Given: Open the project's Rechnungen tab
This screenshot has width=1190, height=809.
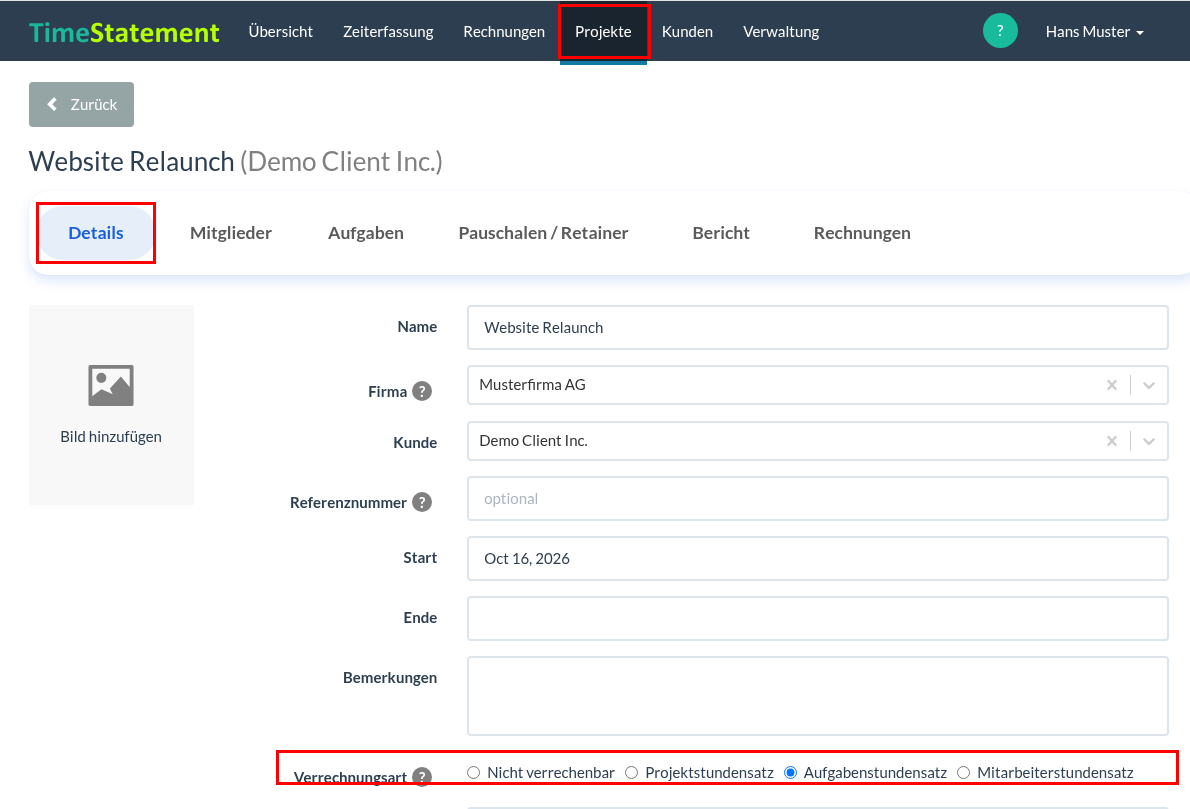Looking at the screenshot, I should tap(862, 233).
